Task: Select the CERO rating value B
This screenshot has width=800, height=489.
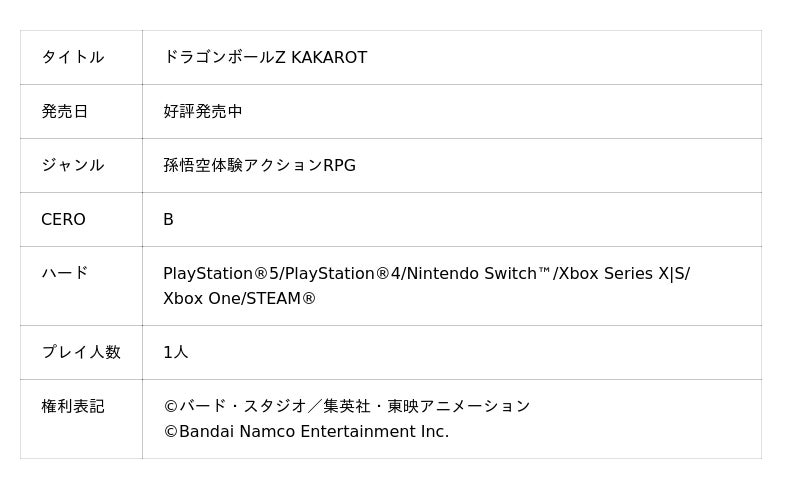Action: click(x=168, y=220)
